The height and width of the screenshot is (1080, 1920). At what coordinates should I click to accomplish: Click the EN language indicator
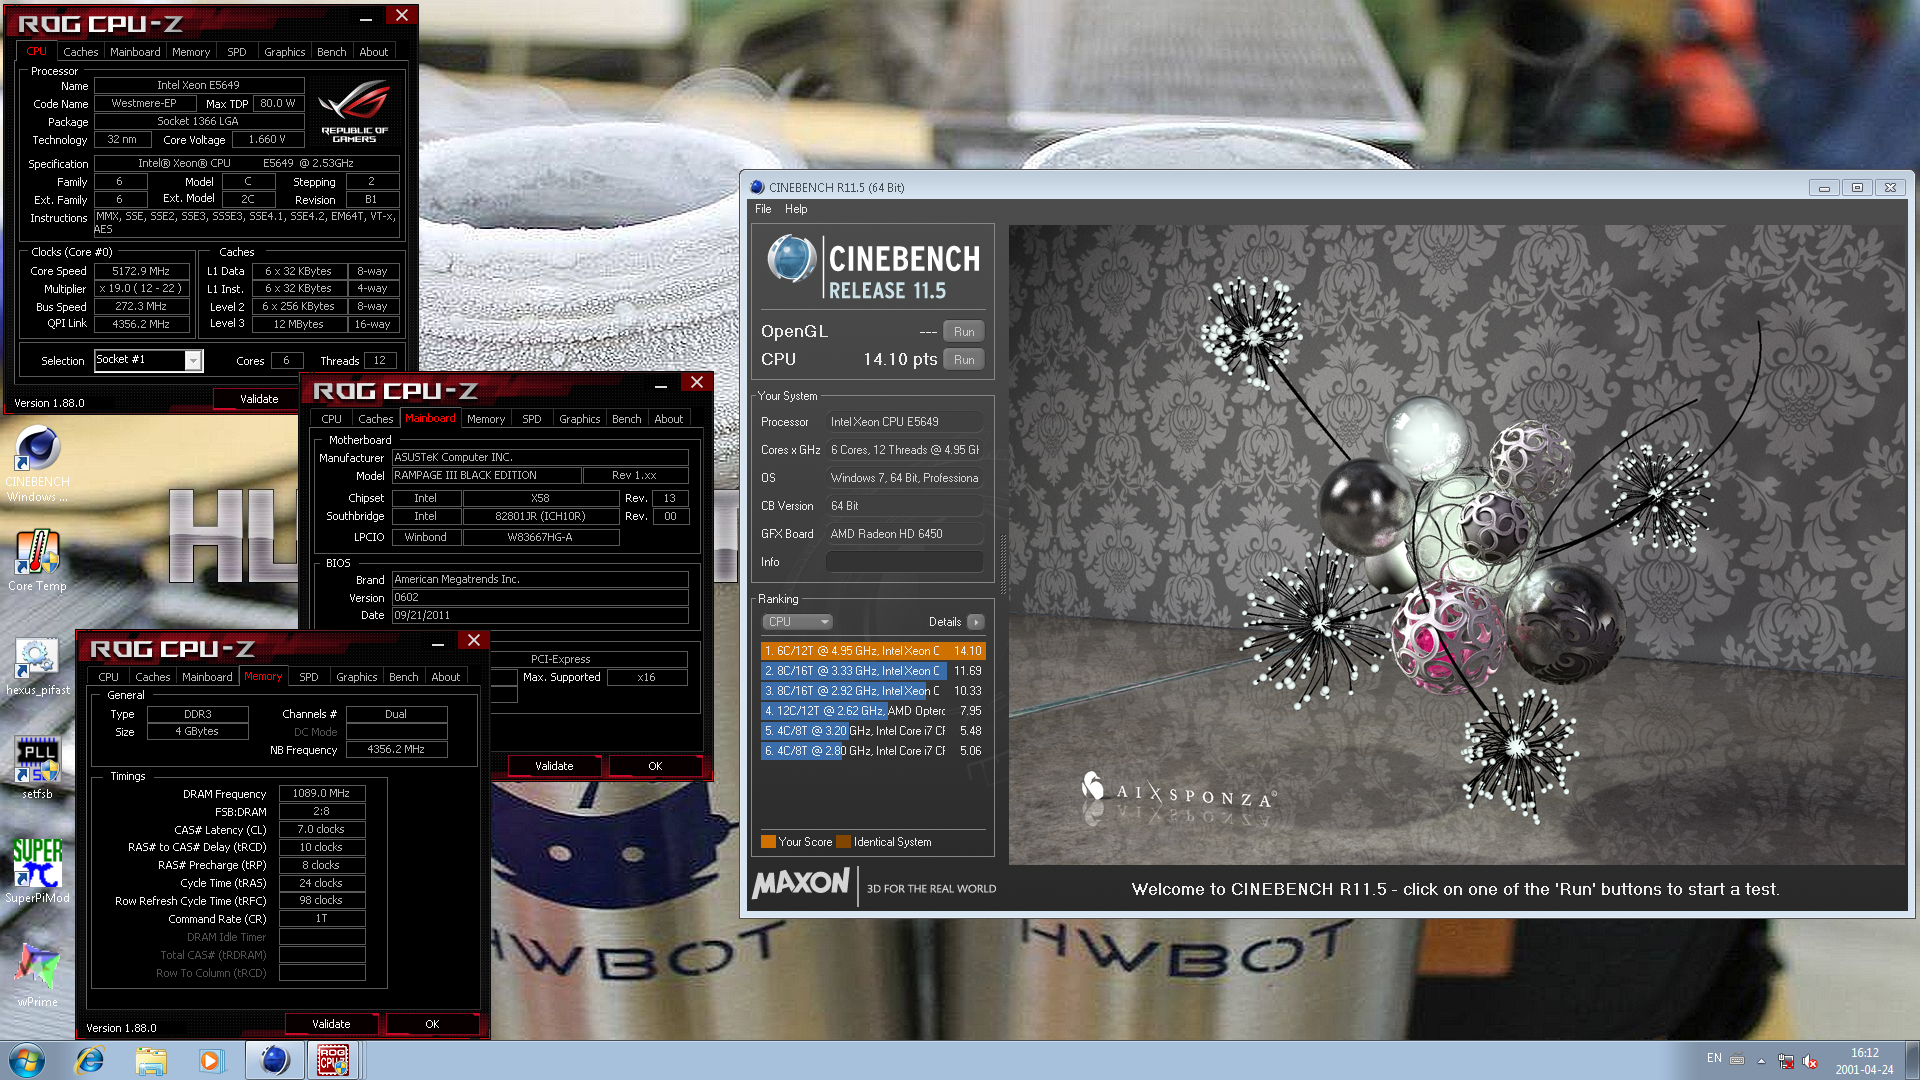1714,1058
